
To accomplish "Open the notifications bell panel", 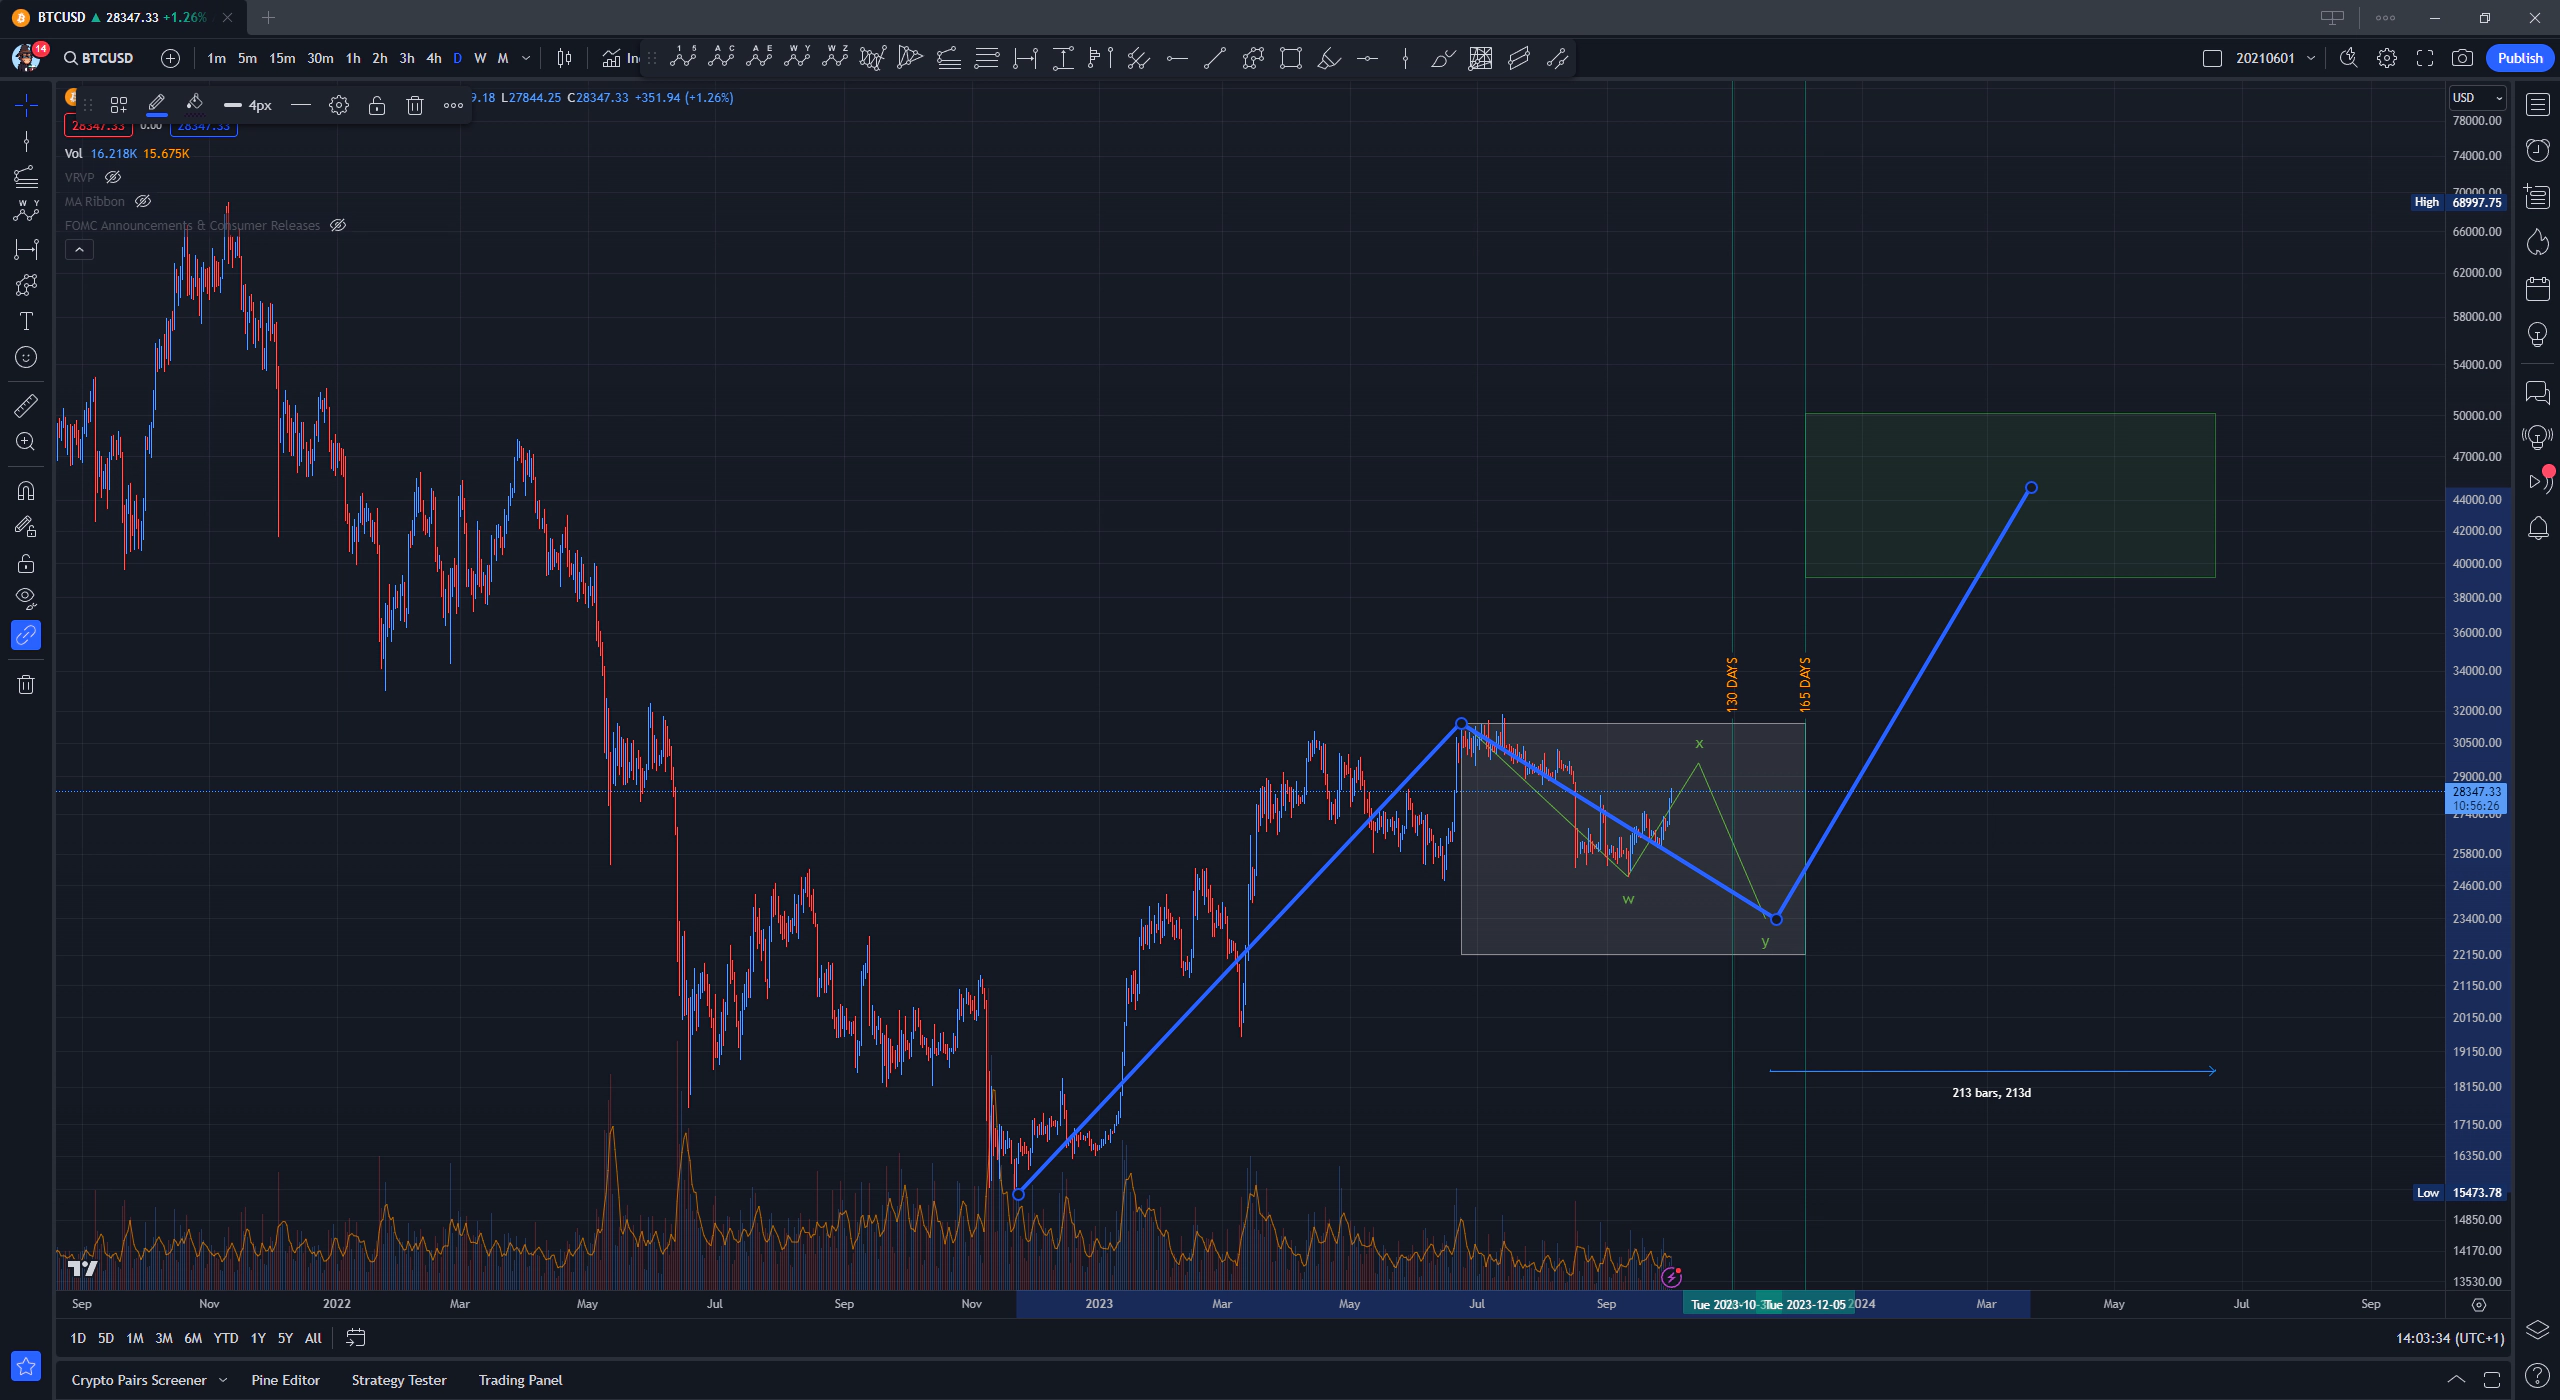I will coord(2538,528).
